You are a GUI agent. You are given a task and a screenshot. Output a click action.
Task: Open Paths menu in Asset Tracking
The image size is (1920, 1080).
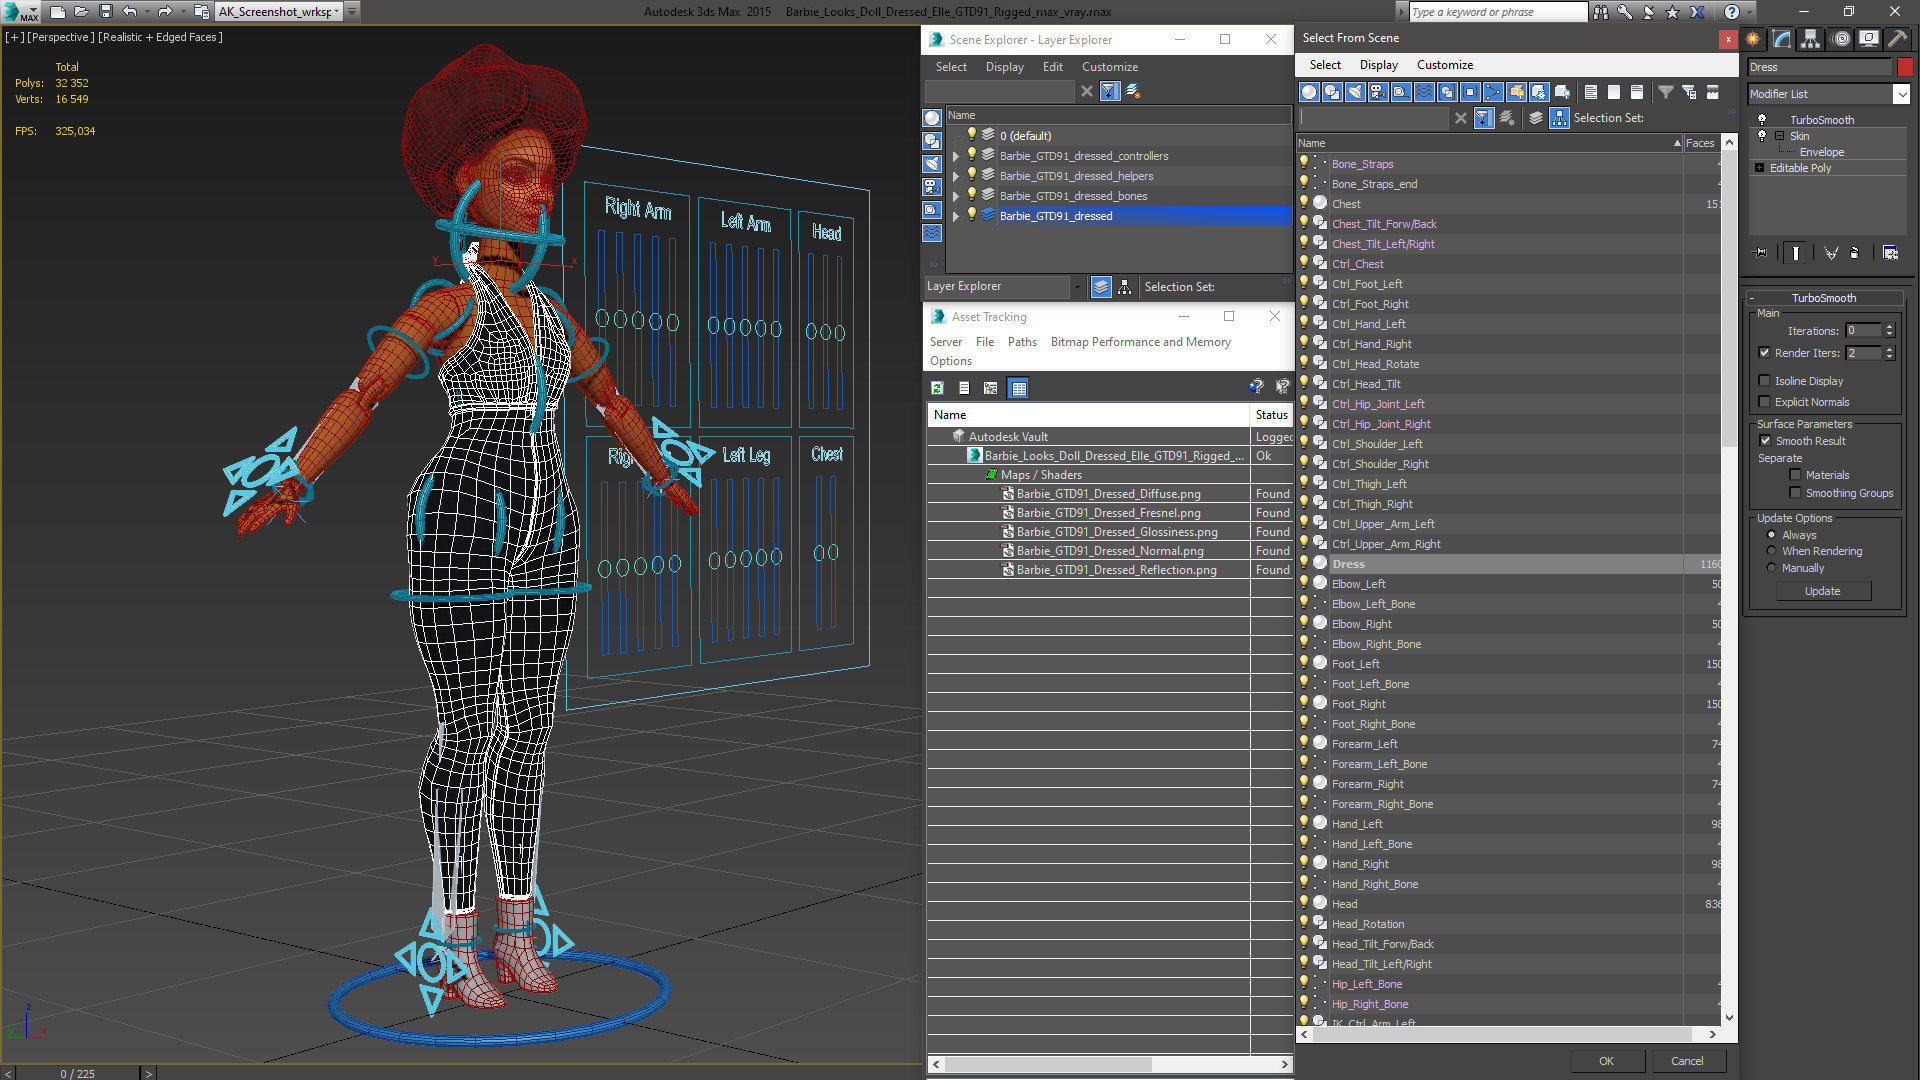tap(1022, 342)
